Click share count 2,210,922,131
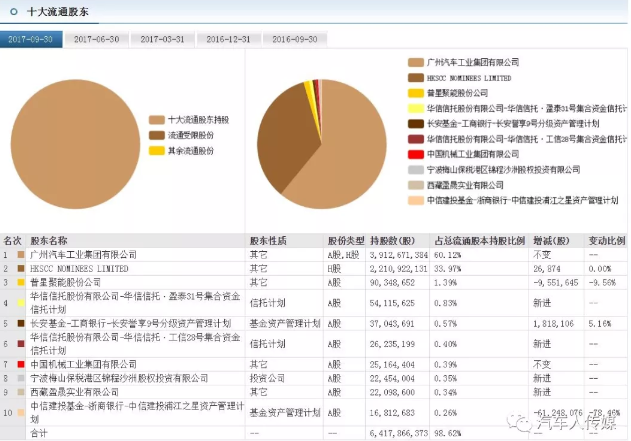This screenshot has width=631, height=441. point(398,269)
